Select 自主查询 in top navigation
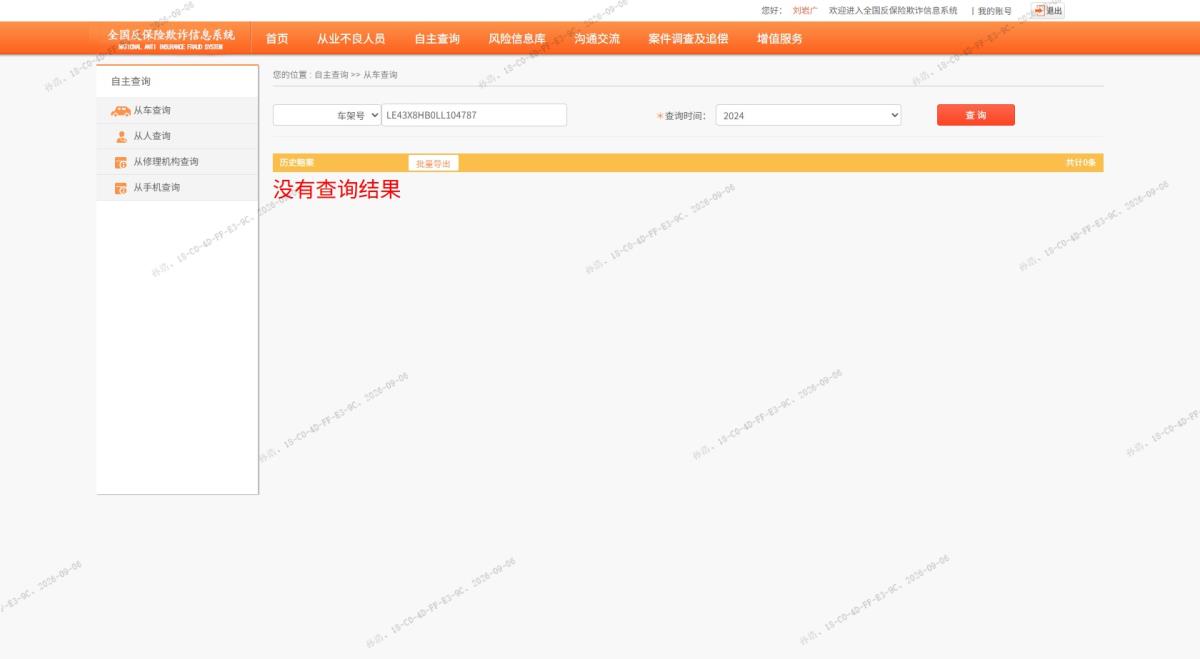1200x659 pixels. click(x=437, y=39)
